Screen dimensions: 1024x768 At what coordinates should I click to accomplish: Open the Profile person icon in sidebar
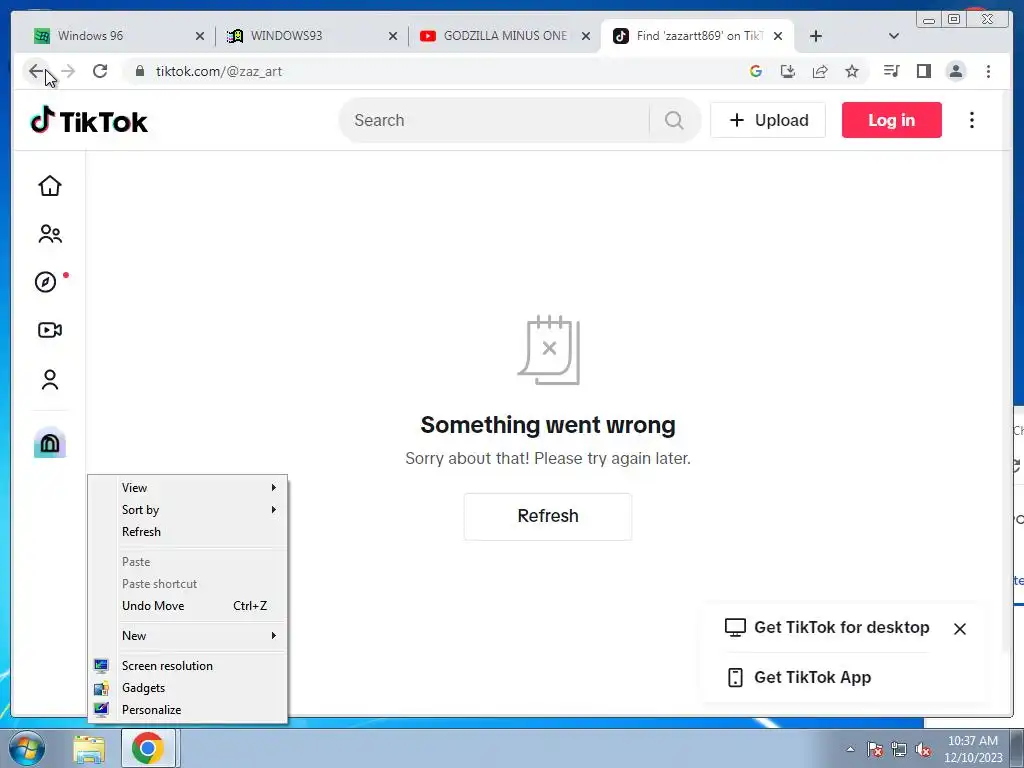pyautogui.click(x=50, y=379)
